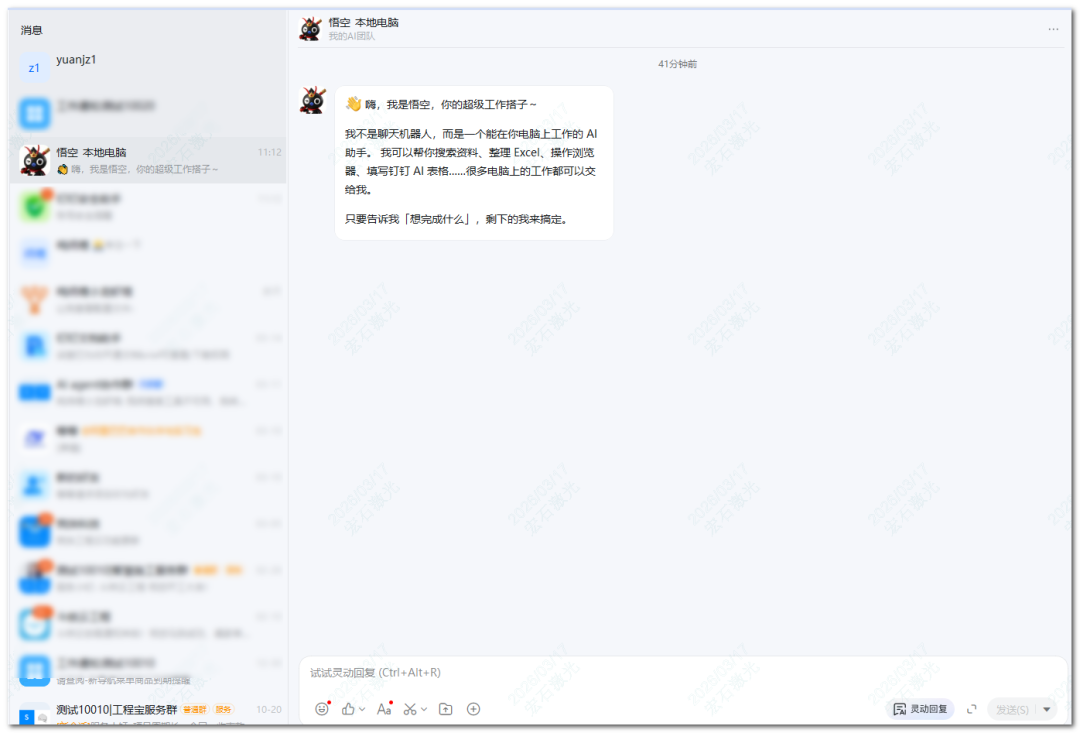Click the z1 avatar of yuanjz1
This screenshot has height=733, width=1080.
[34, 68]
